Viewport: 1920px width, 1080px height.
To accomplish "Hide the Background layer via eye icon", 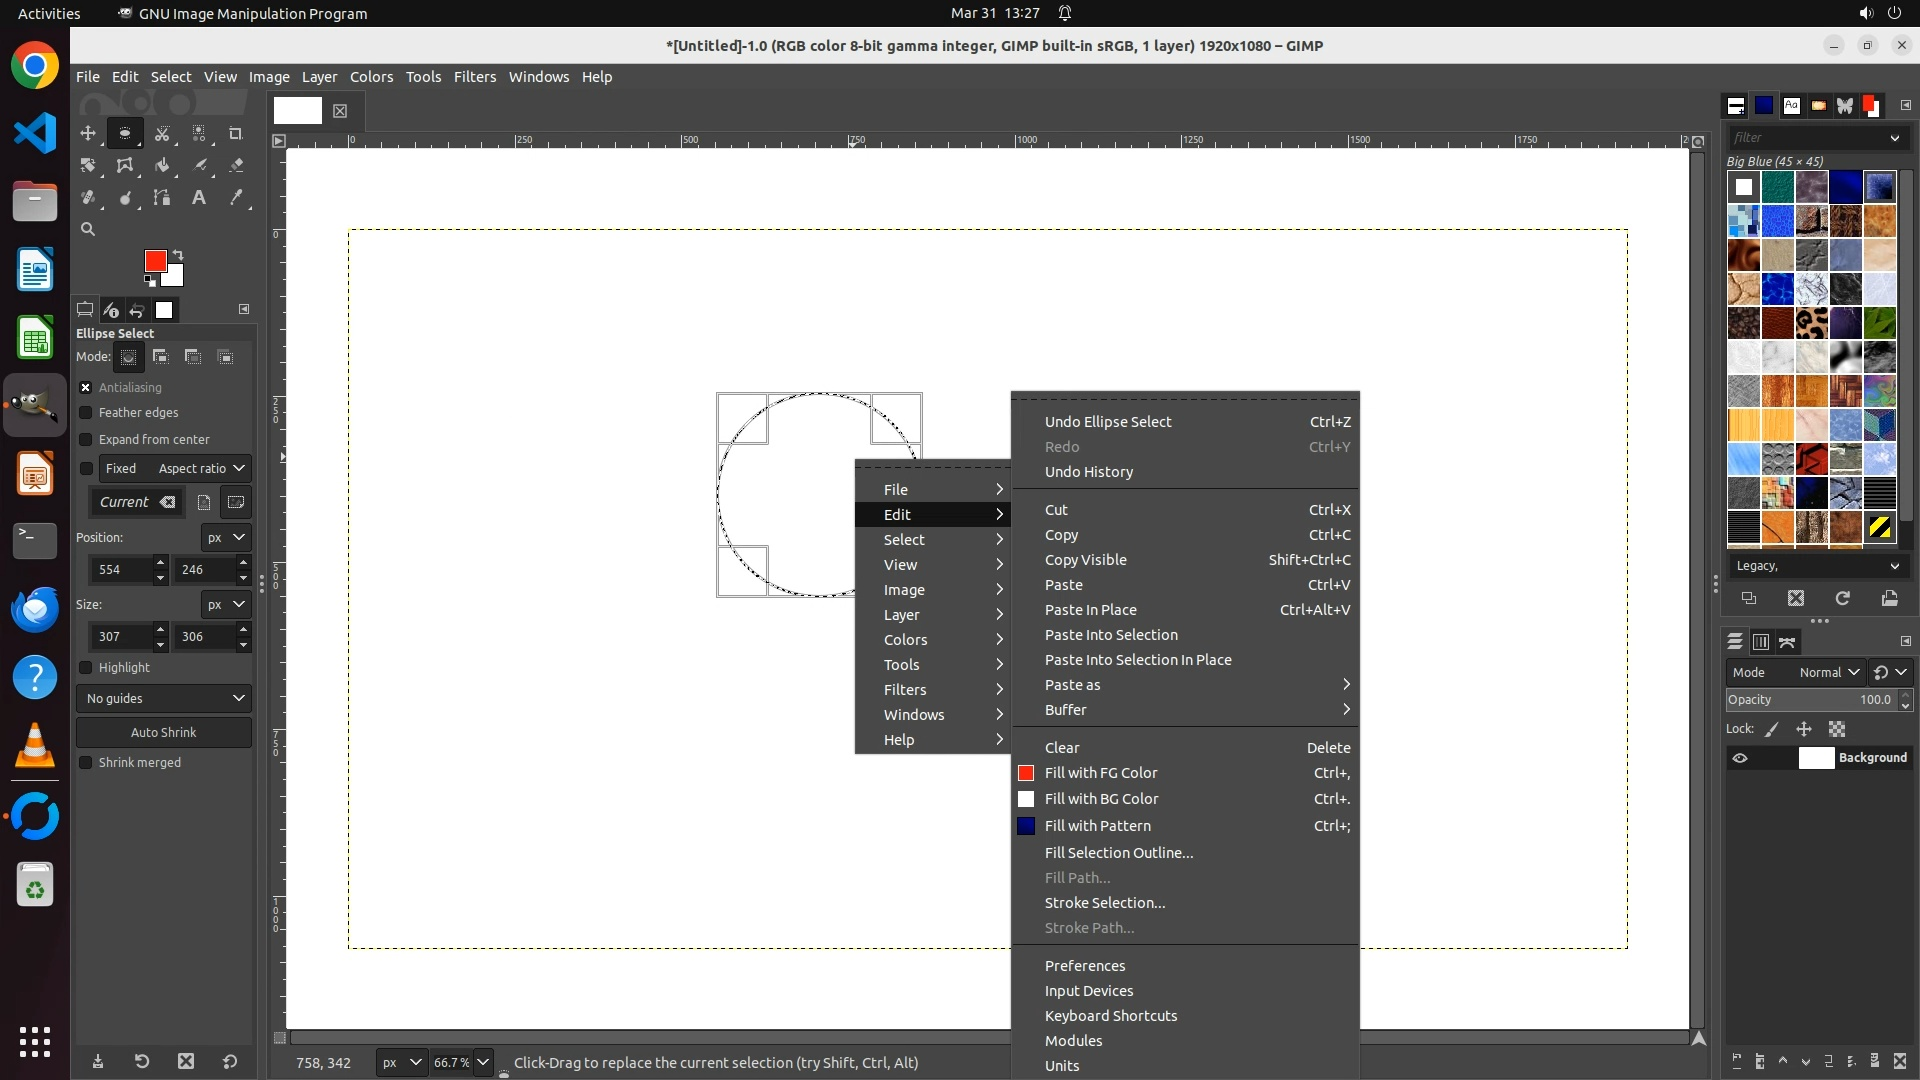I will pyautogui.click(x=1740, y=758).
